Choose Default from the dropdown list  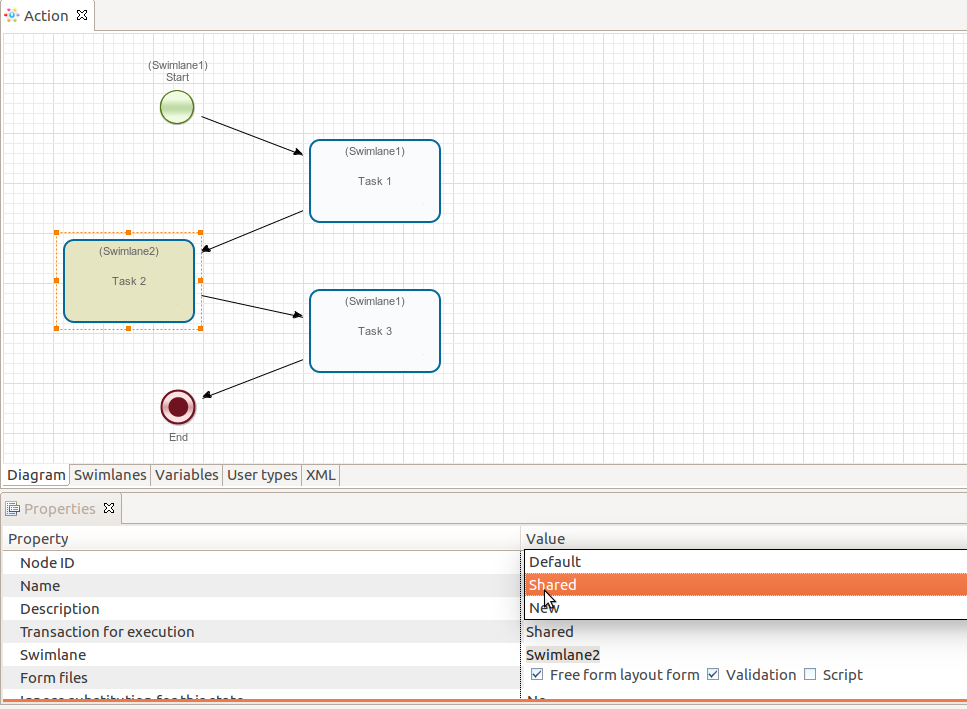(x=555, y=562)
